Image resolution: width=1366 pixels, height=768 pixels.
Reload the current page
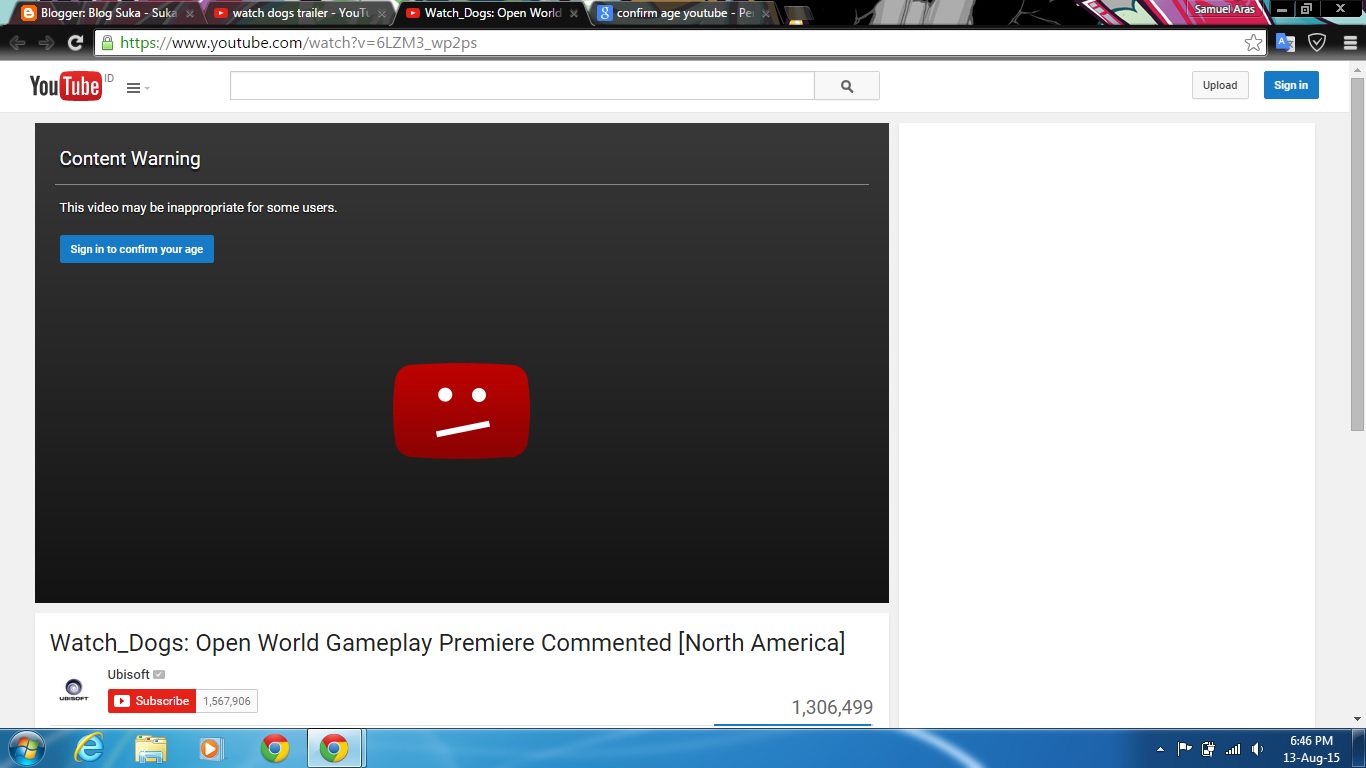click(75, 43)
